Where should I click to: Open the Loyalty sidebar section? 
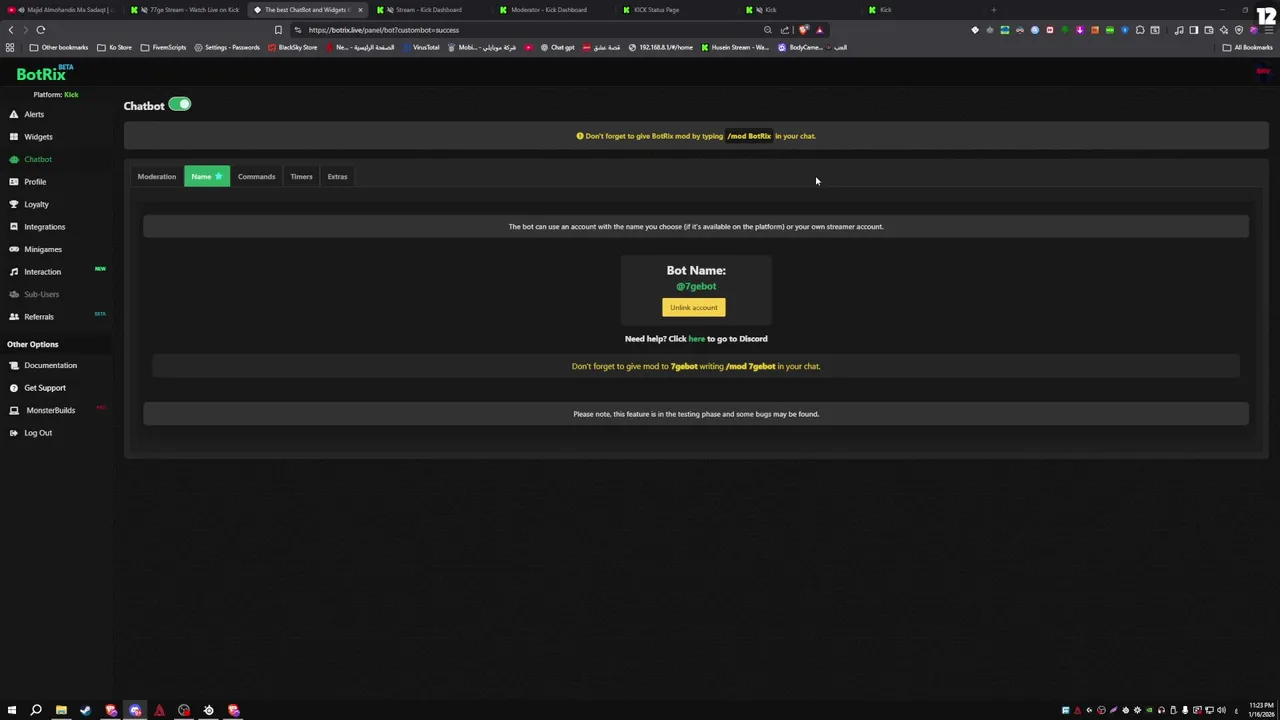pyautogui.click(x=36, y=204)
